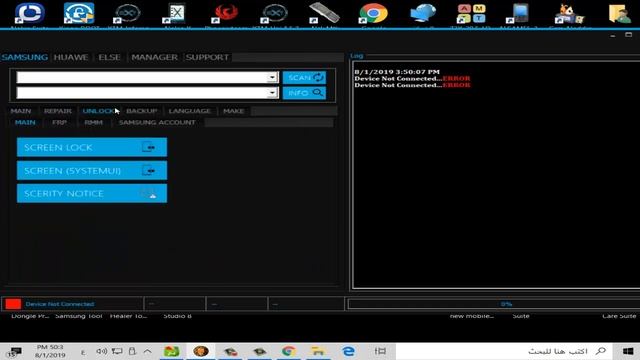Open the gray handset desktop shortcut

(x=324, y=13)
